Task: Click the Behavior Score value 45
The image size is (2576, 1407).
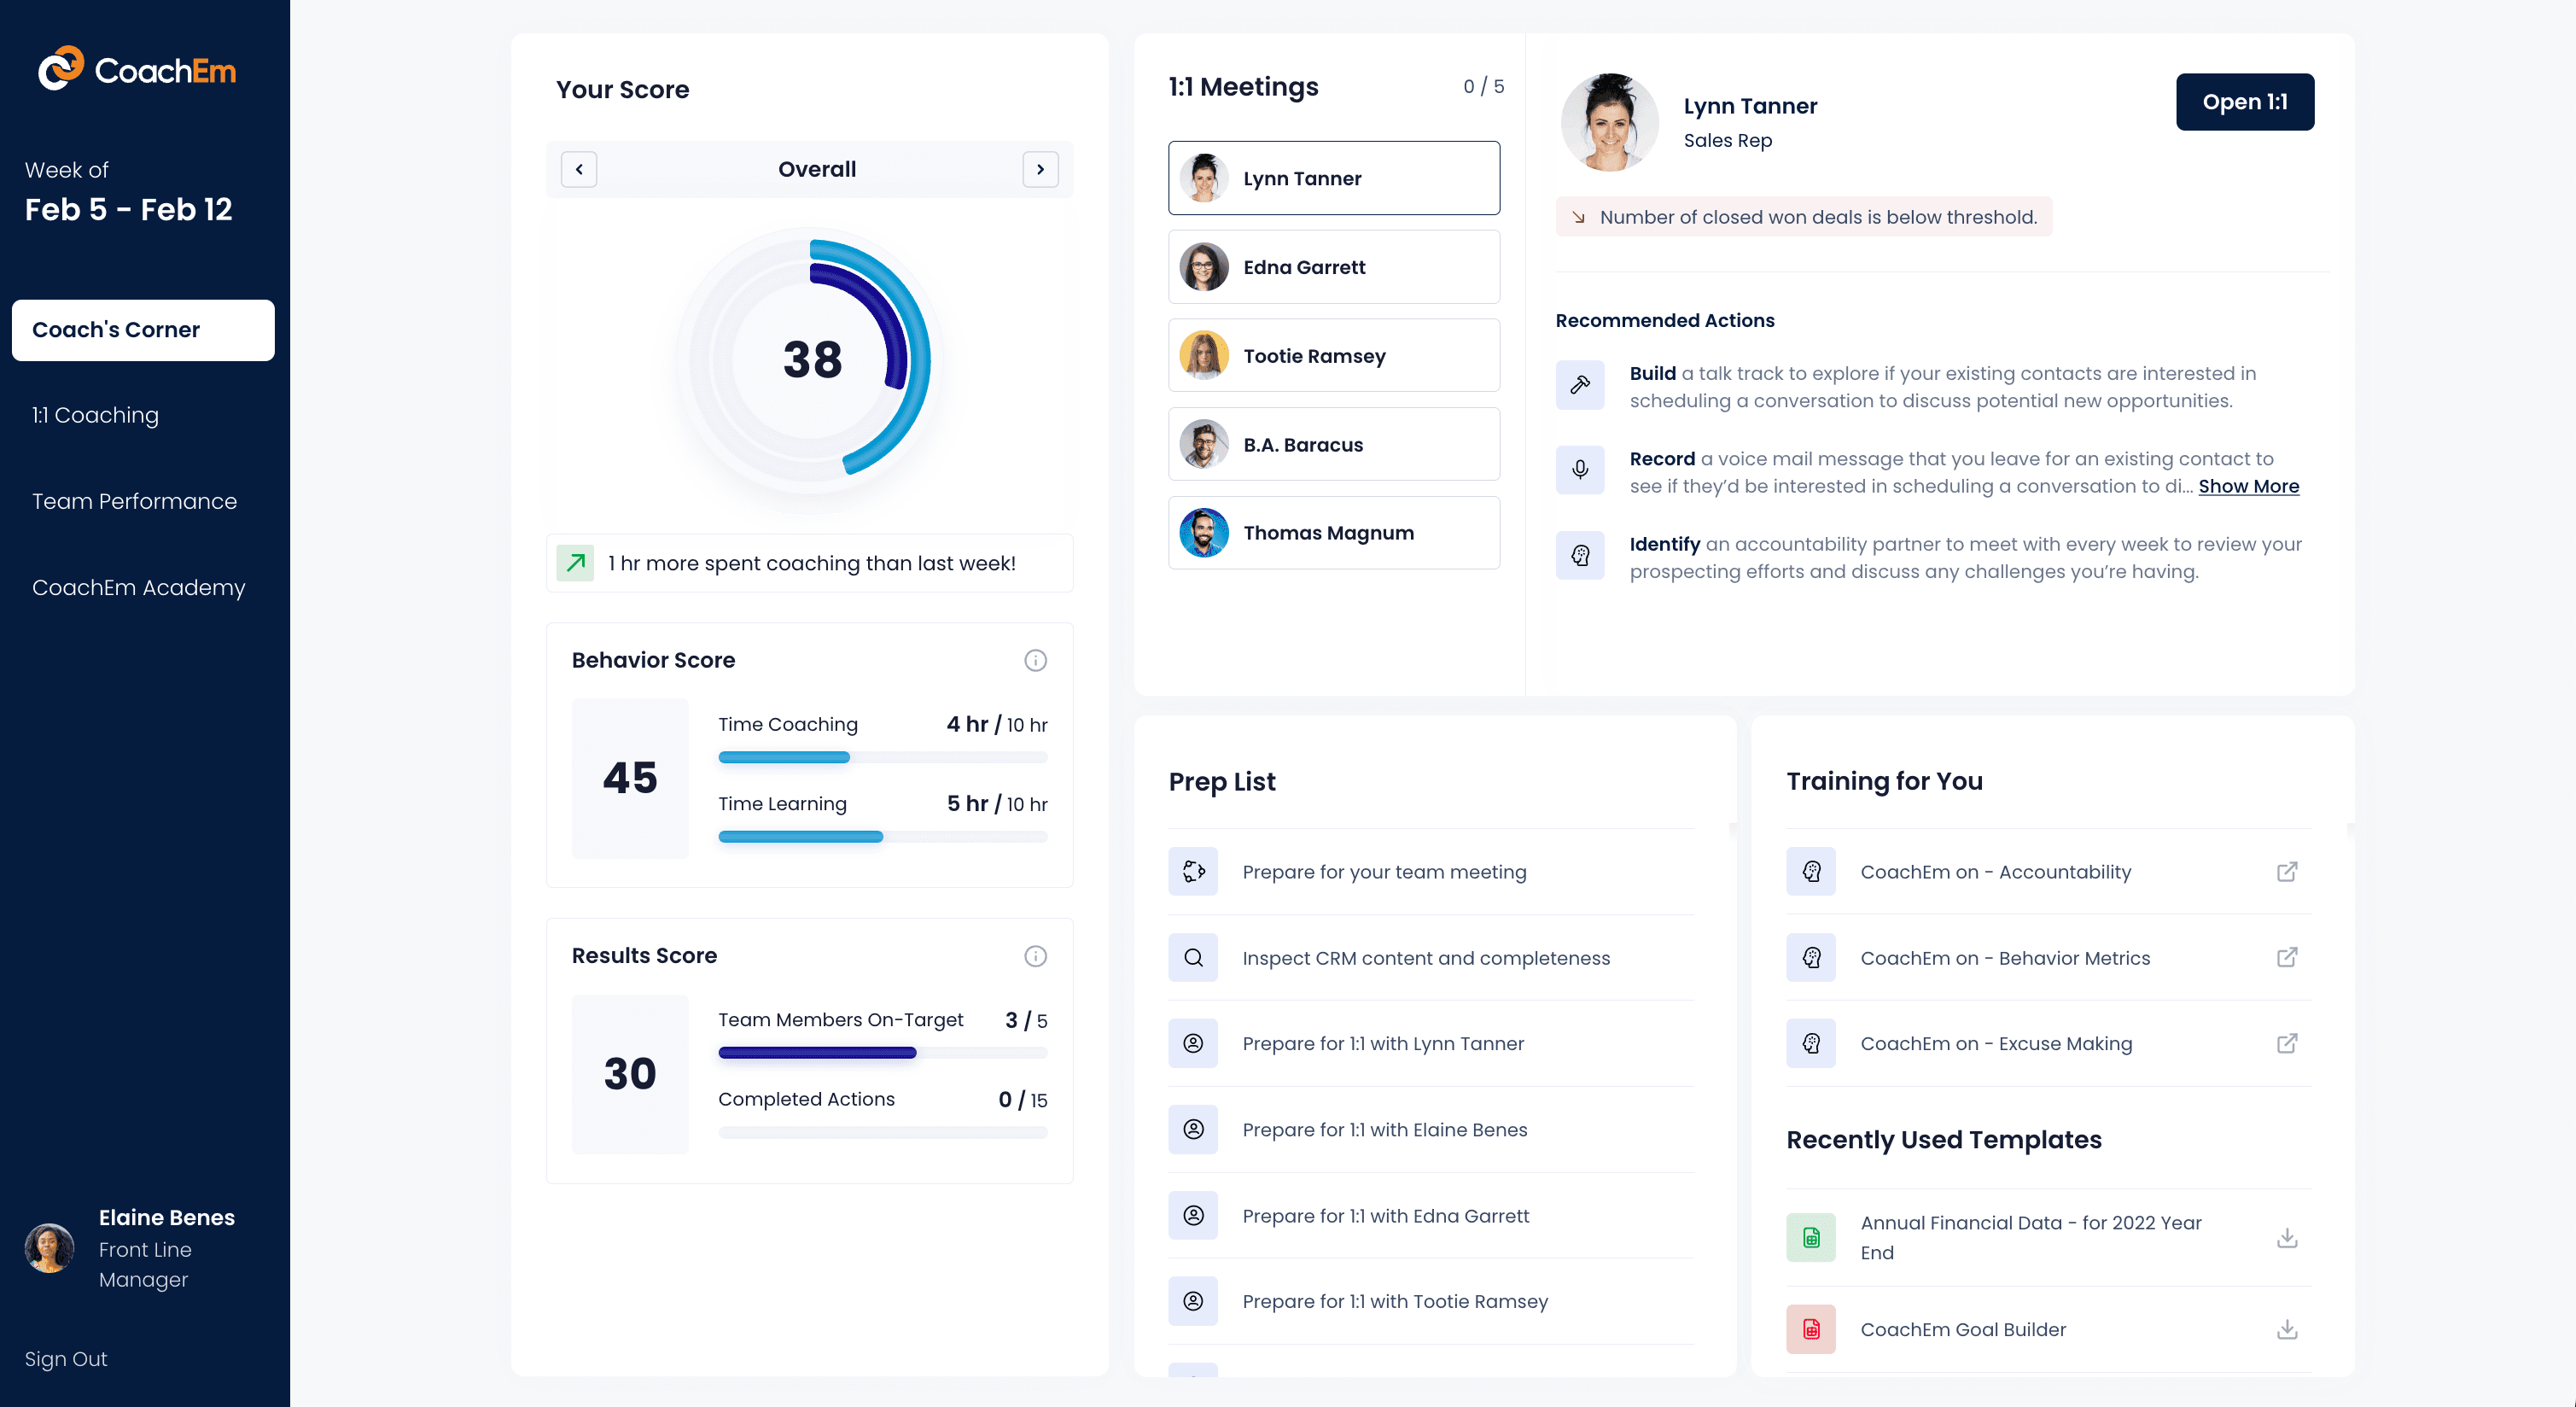Action: click(630, 778)
